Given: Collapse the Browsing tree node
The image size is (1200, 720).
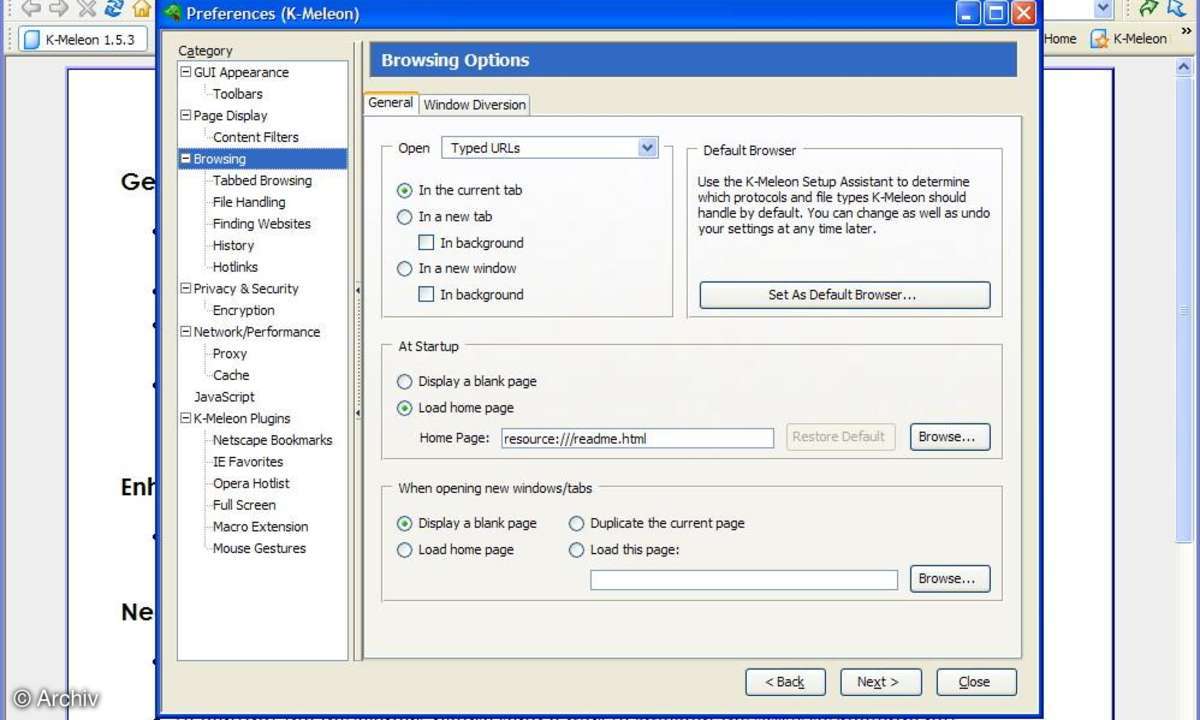Looking at the screenshot, I should click(x=185, y=159).
